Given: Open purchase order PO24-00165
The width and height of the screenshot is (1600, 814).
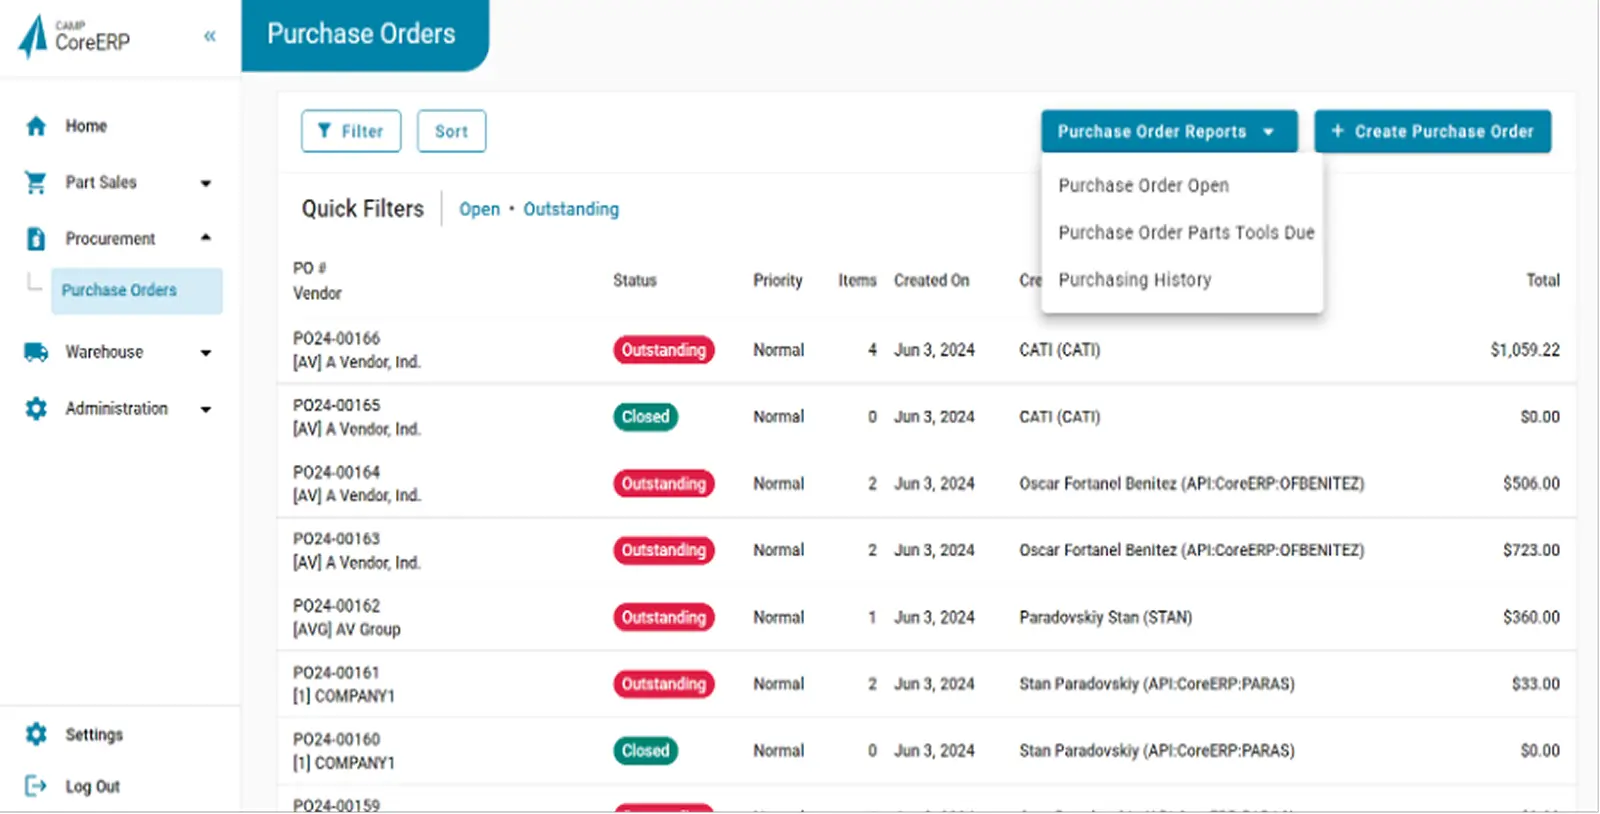Looking at the screenshot, I should click(x=337, y=405).
